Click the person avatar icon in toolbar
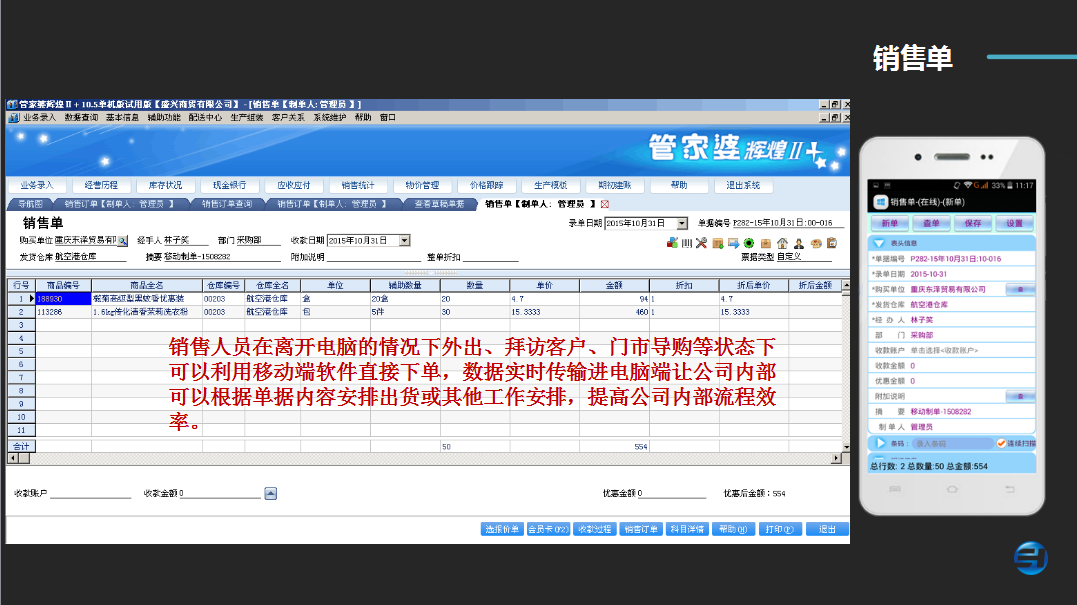 coord(799,243)
